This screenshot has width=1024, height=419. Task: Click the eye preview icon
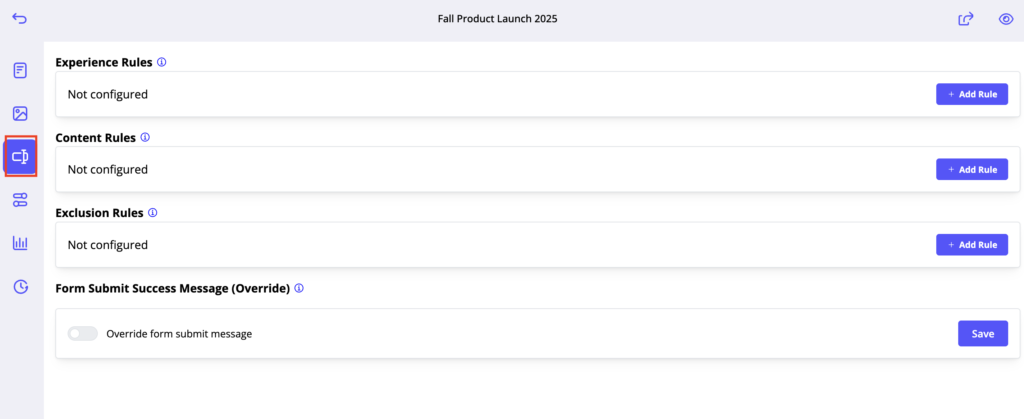tap(1007, 19)
